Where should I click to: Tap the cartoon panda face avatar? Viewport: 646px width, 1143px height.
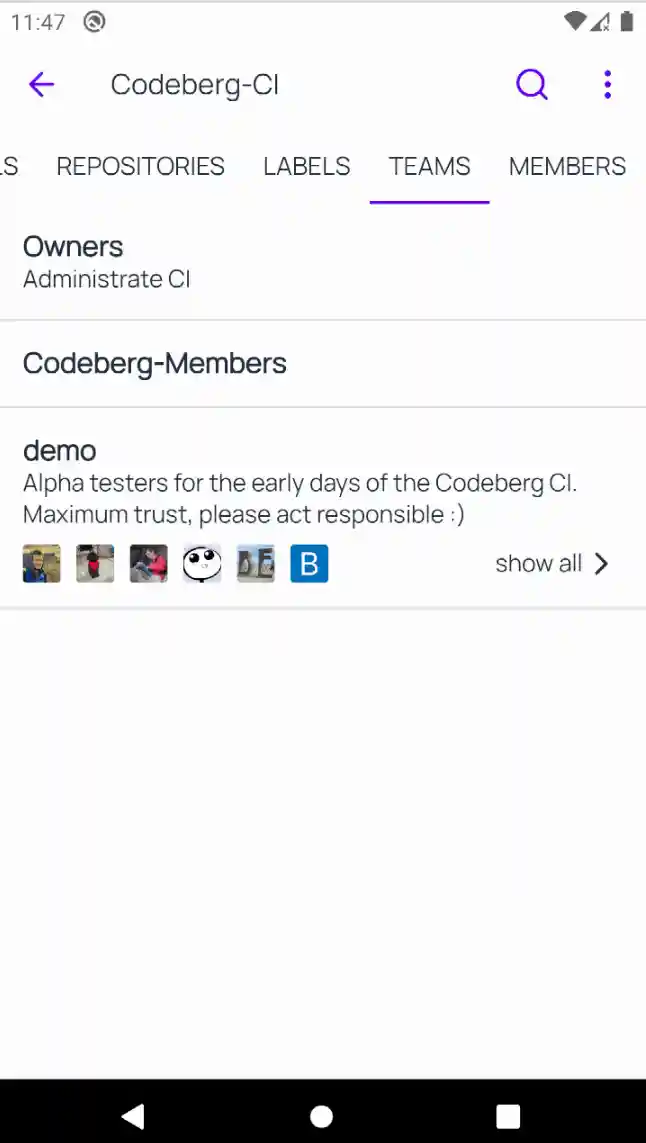click(x=202, y=564)
